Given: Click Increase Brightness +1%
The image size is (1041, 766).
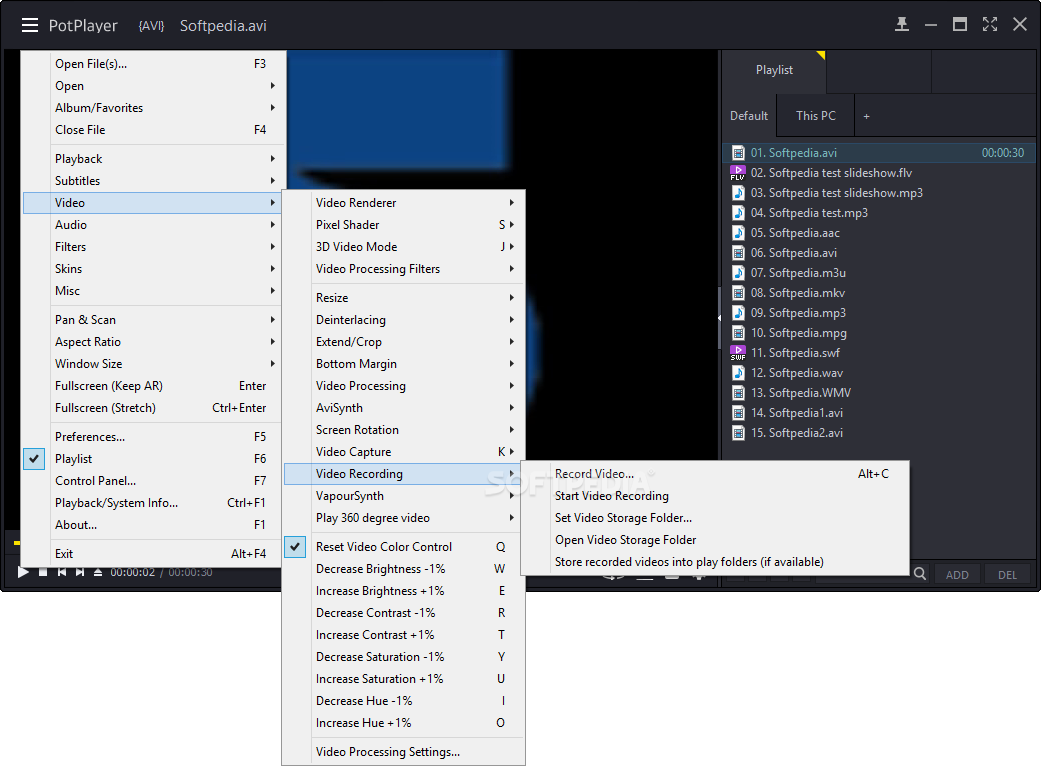Looking at the screenshot, I should (x=404, y=591).
